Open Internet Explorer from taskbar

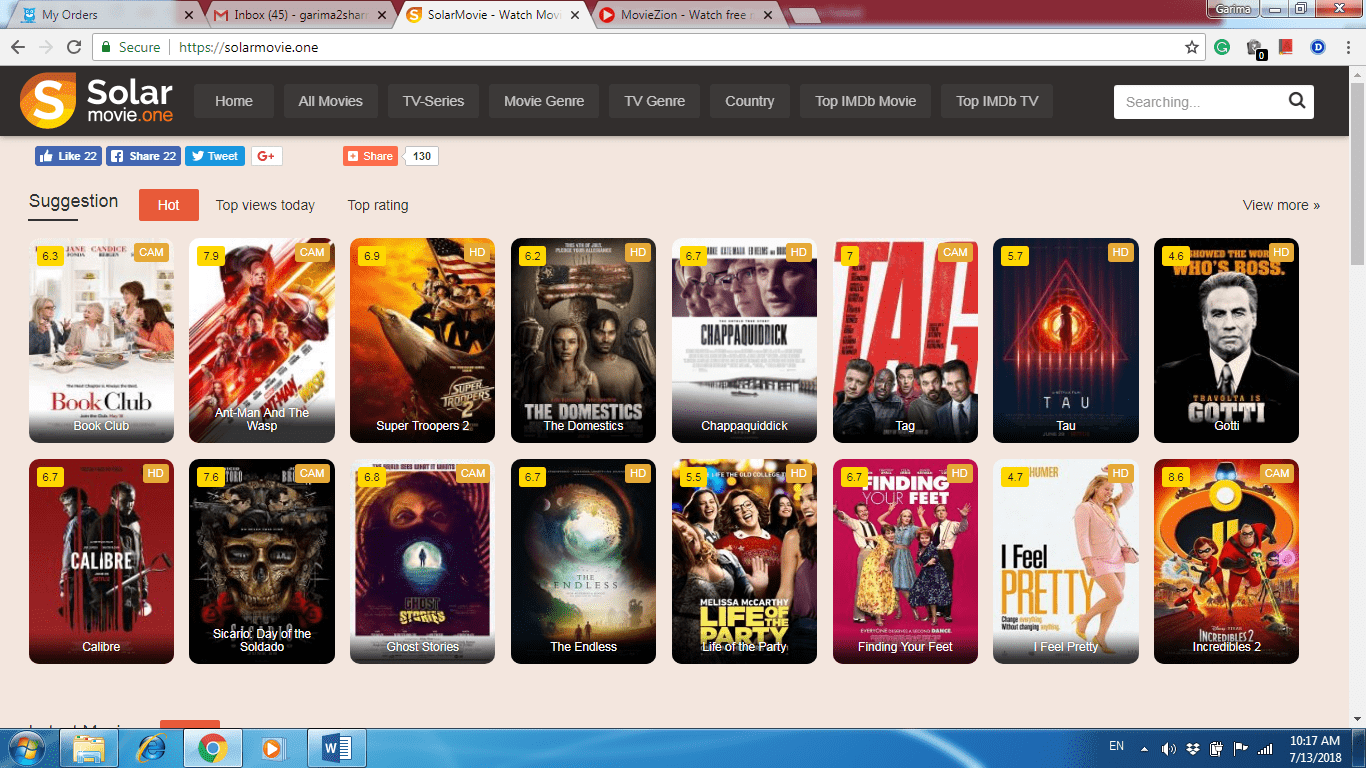[151, 748]
